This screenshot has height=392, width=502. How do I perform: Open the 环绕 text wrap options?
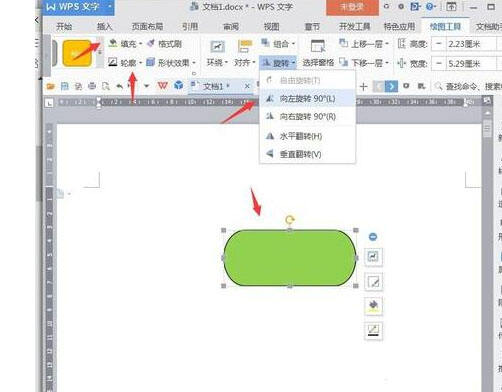pyautogui.click(x=217, y=53)
